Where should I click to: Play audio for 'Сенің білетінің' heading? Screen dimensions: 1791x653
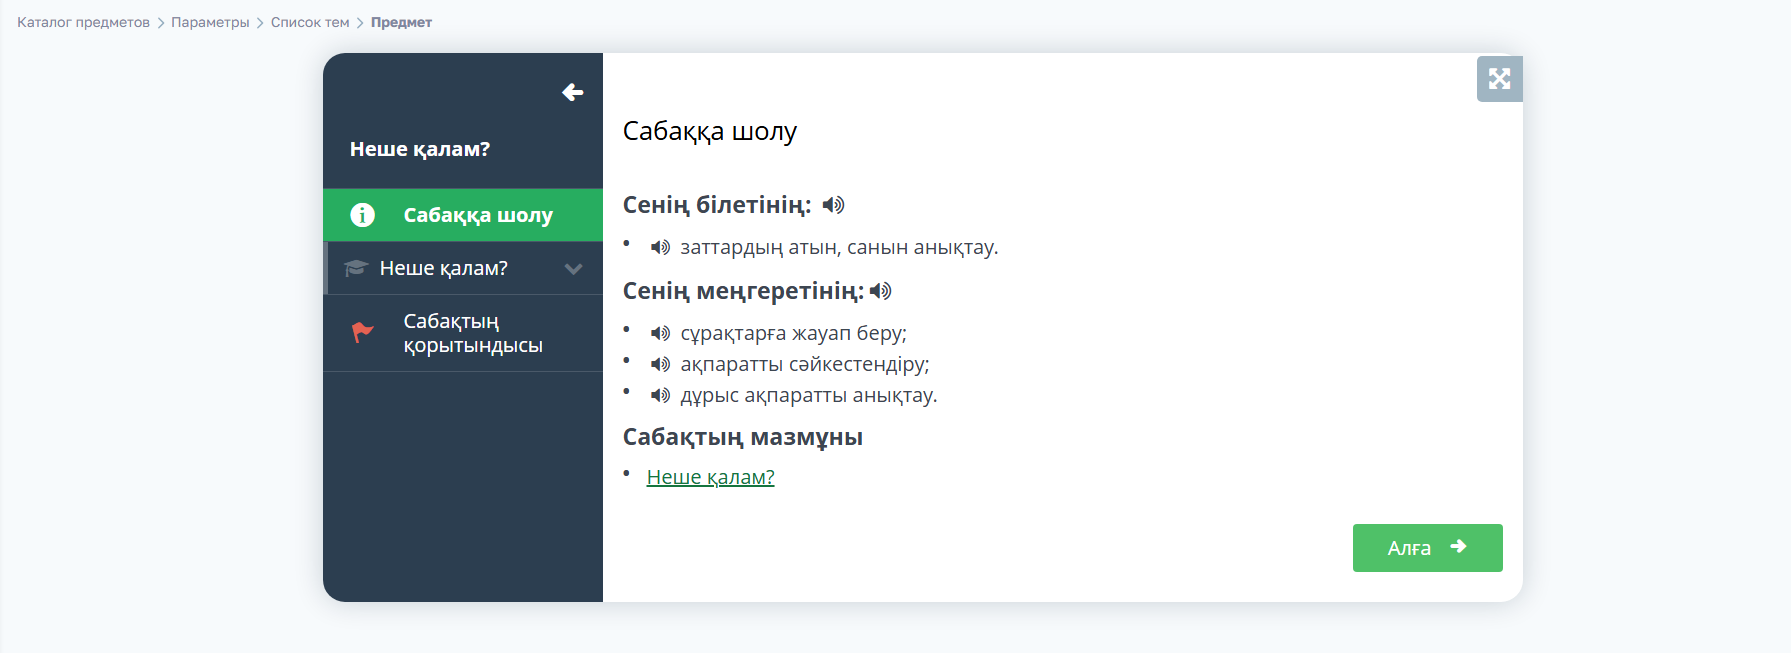pos(833,205)
